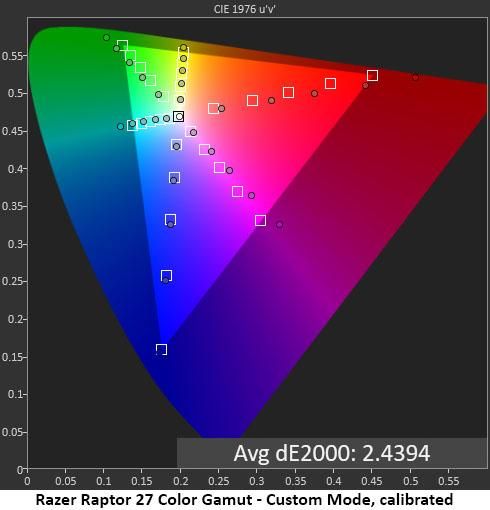This screenshot has height=510, width=490.
Task: Click the 0.15 label on vertical axis
Action: pyautogui.click(x=12, y=357)
